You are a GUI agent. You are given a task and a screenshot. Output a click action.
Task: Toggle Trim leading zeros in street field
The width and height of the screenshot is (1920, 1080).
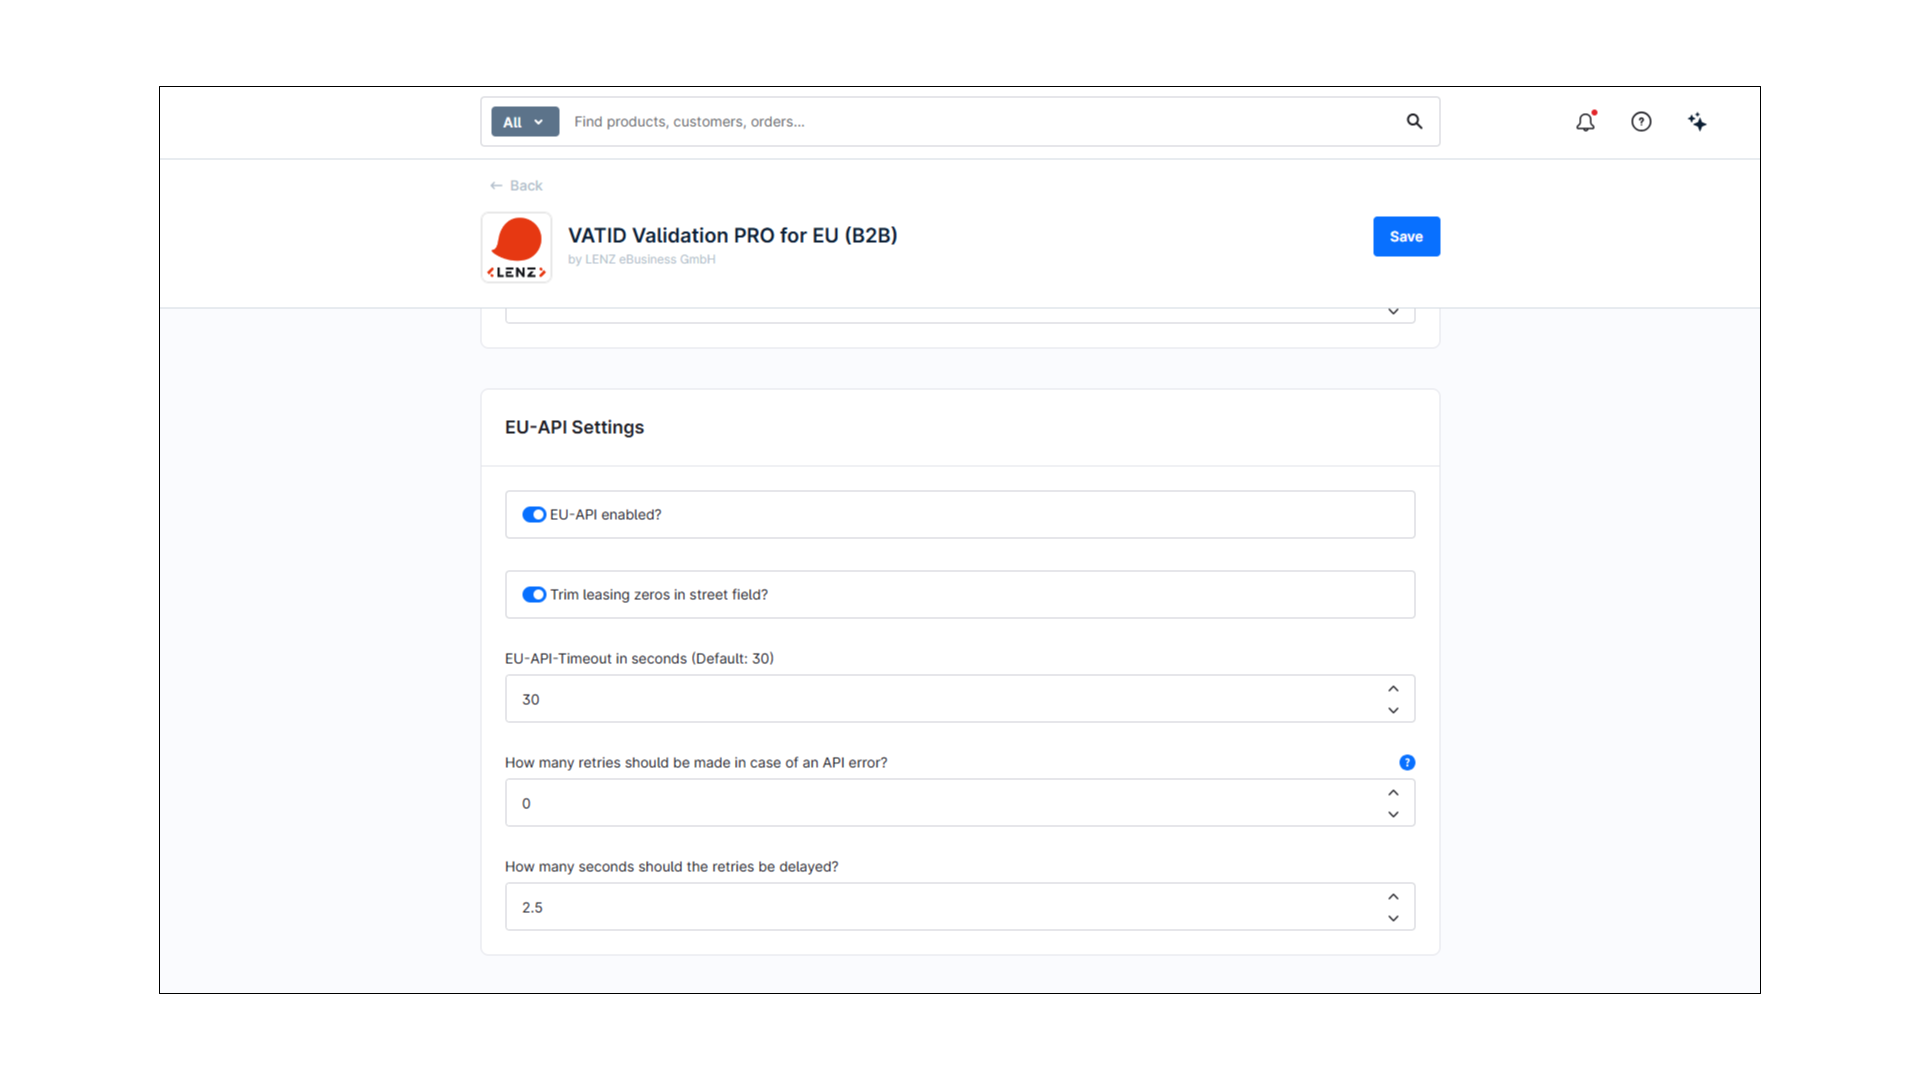pos(534,594)
